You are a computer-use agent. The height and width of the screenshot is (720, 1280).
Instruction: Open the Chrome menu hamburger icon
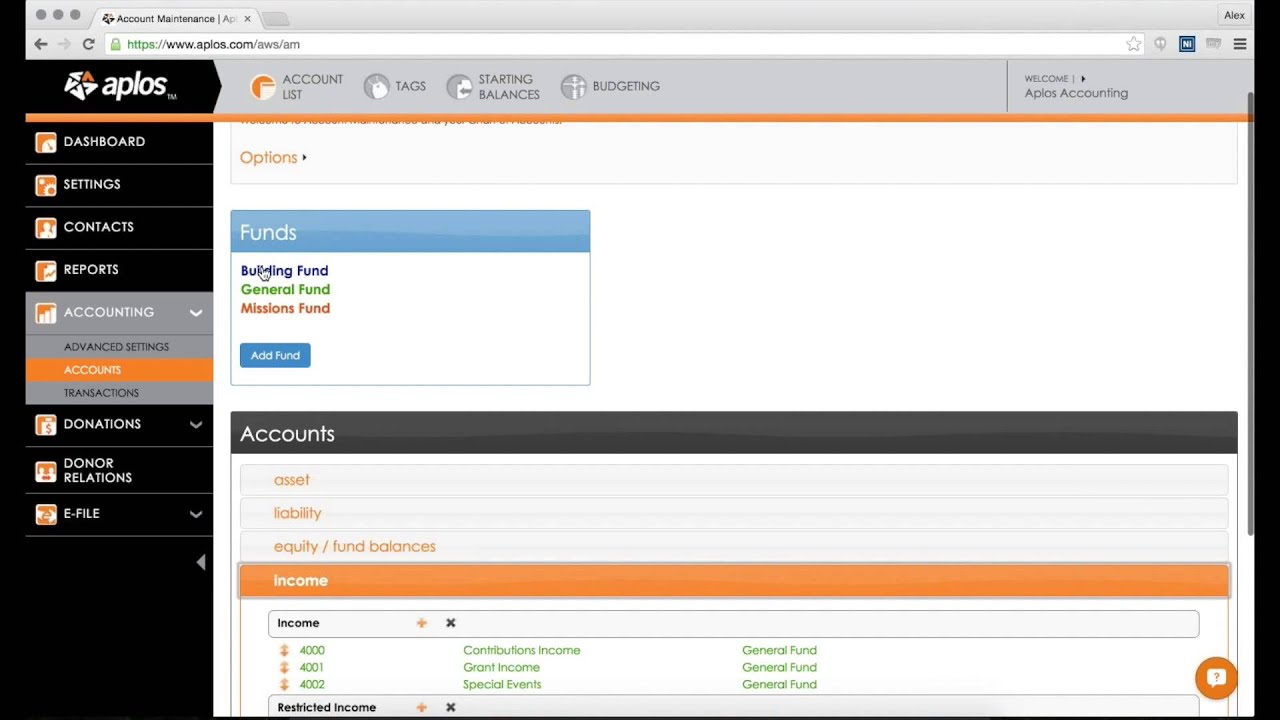point(1240,44)
